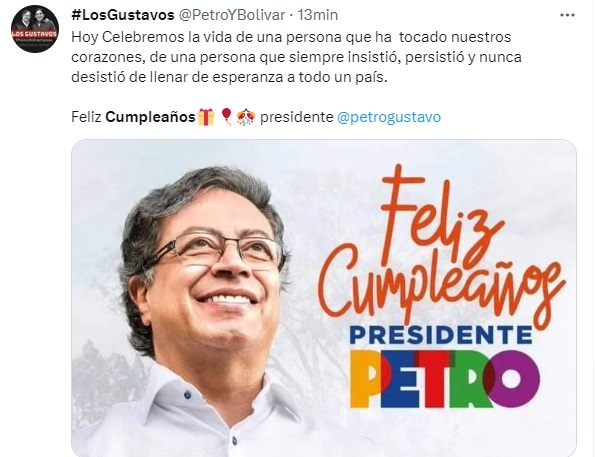Click the tweet text starting Hoy Celebremos

tap(296, 57)
